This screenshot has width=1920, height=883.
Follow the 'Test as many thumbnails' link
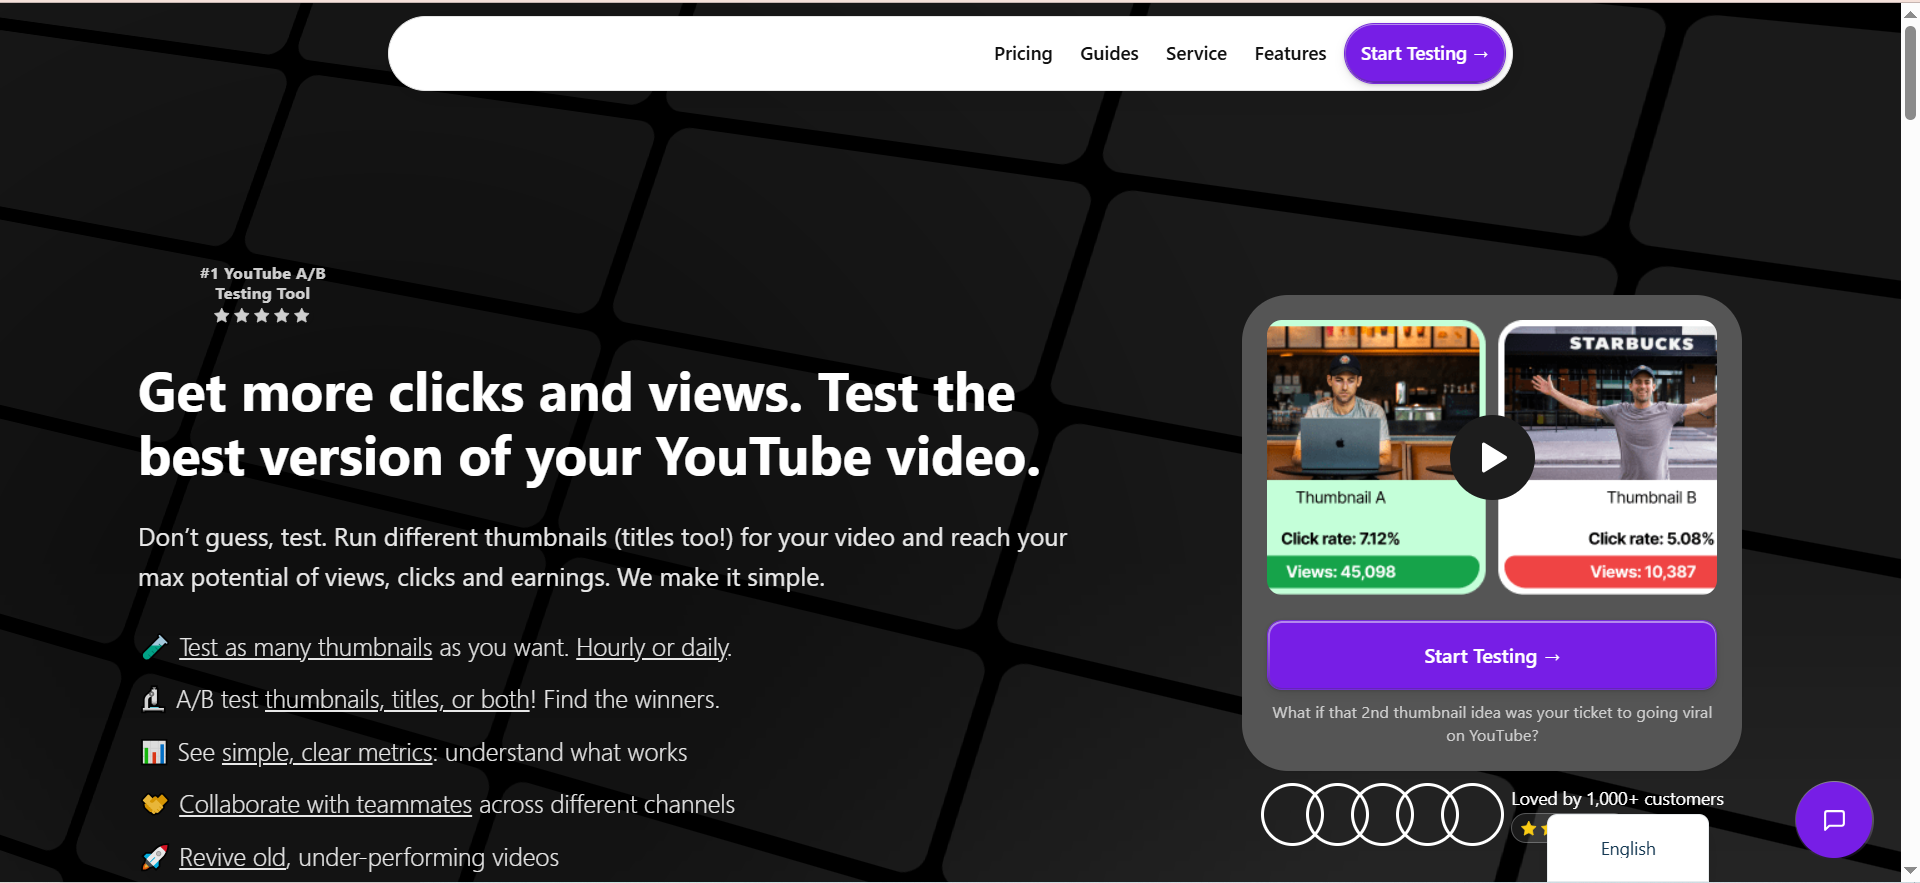pos(306,648)
